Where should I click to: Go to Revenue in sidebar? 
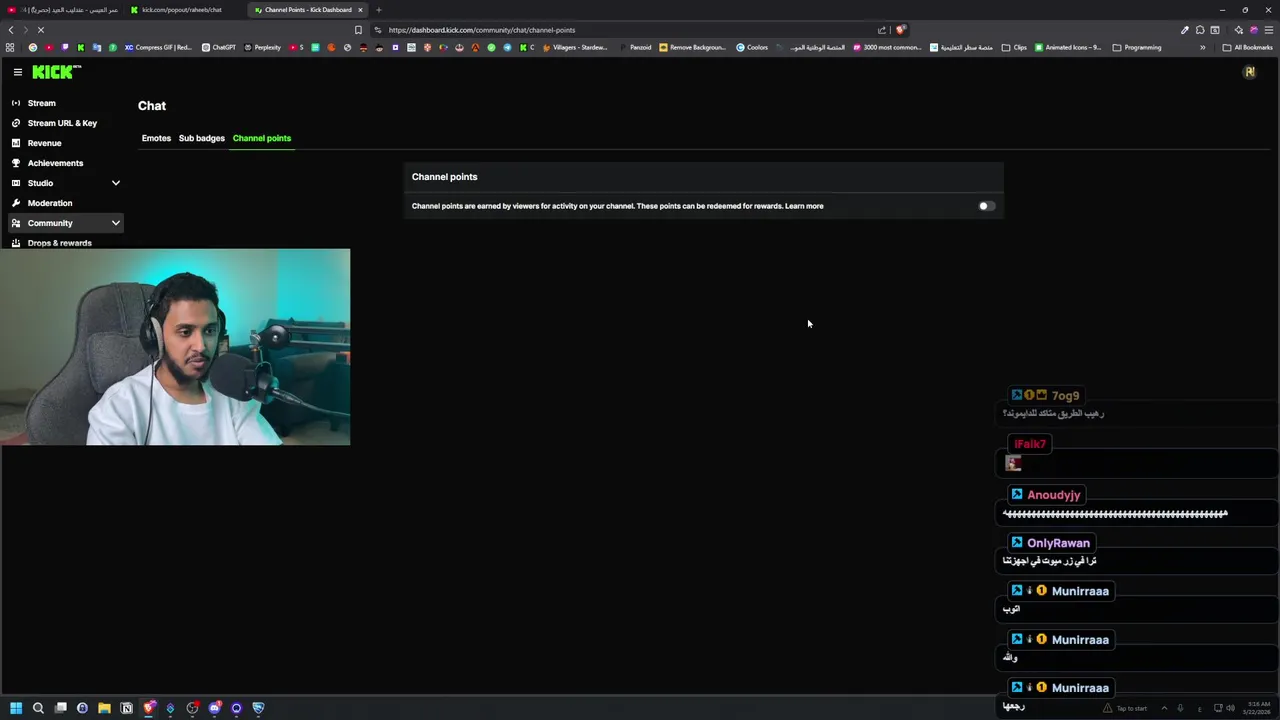[x=44, y=143]
